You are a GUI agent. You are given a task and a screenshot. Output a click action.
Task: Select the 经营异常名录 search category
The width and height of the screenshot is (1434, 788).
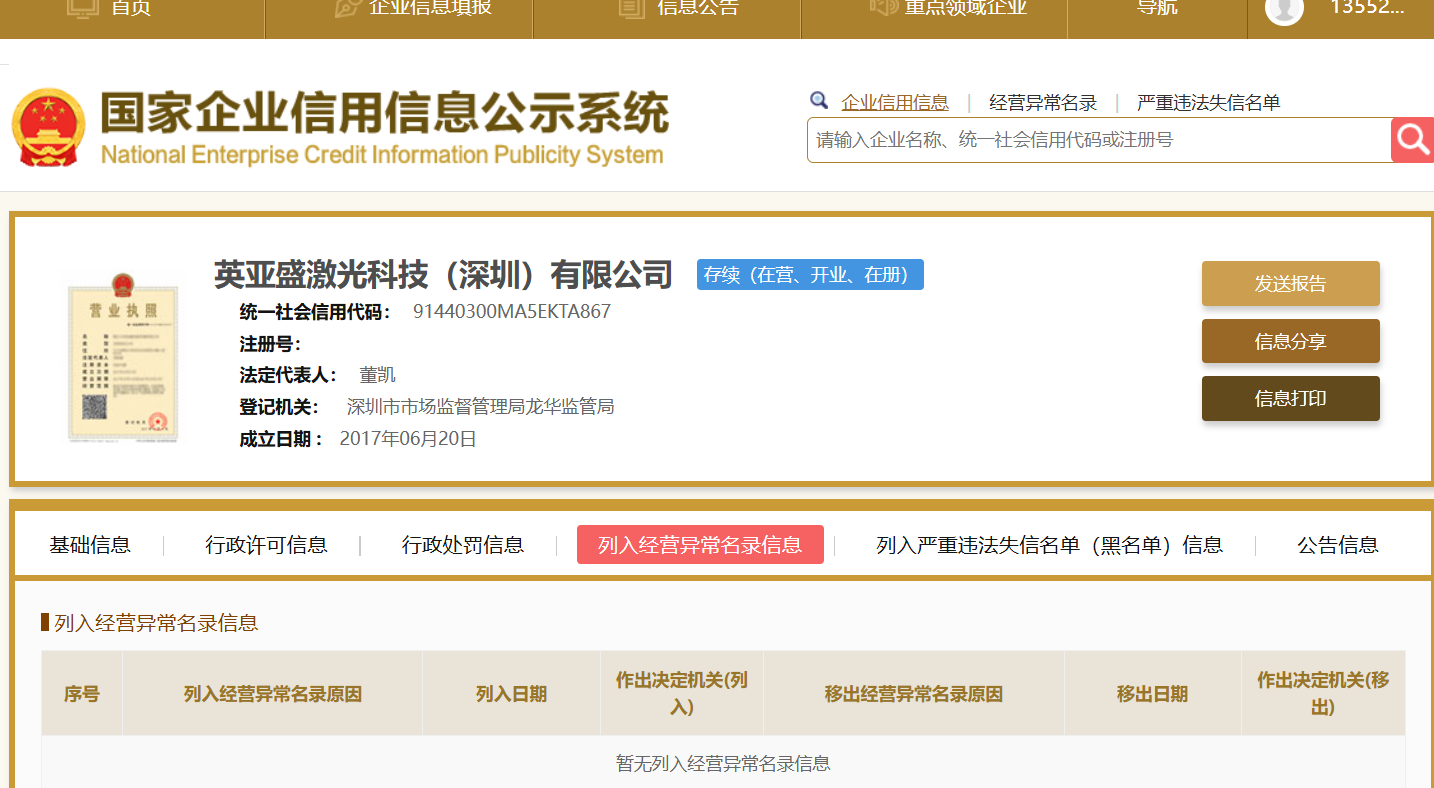(x=1043, y=102)
